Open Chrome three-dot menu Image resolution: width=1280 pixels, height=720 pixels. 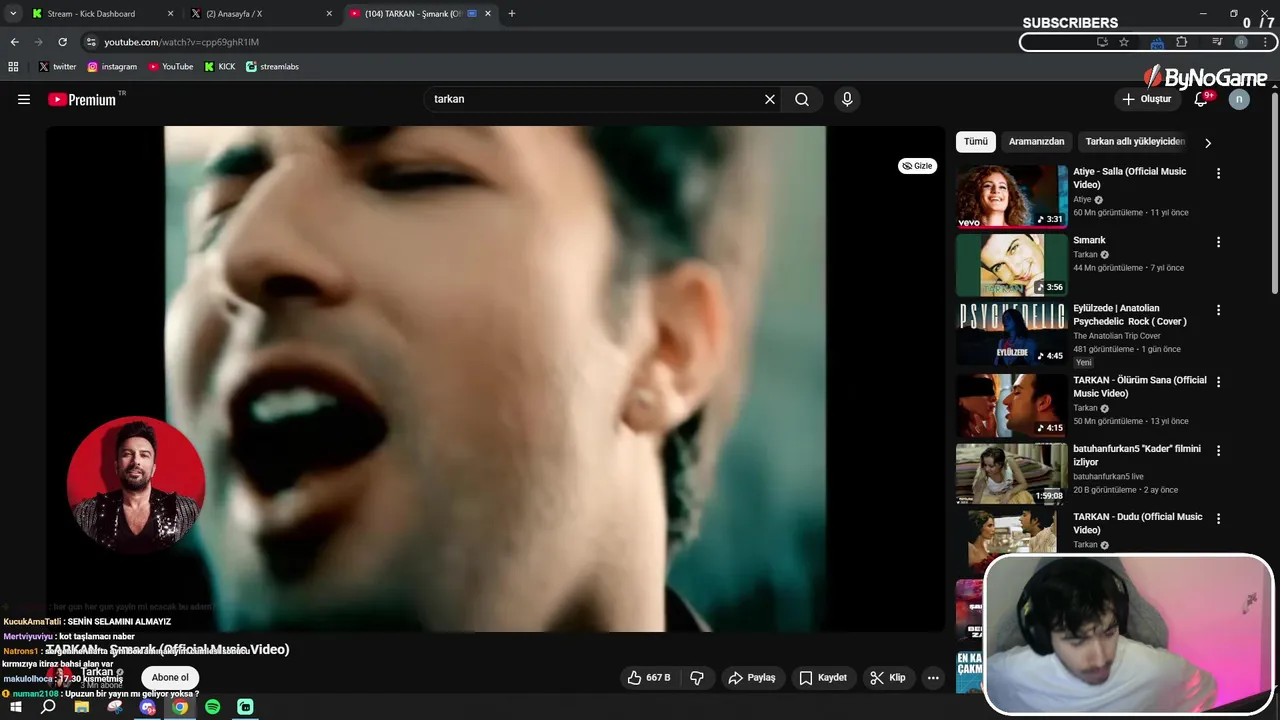coord(1266,42)
